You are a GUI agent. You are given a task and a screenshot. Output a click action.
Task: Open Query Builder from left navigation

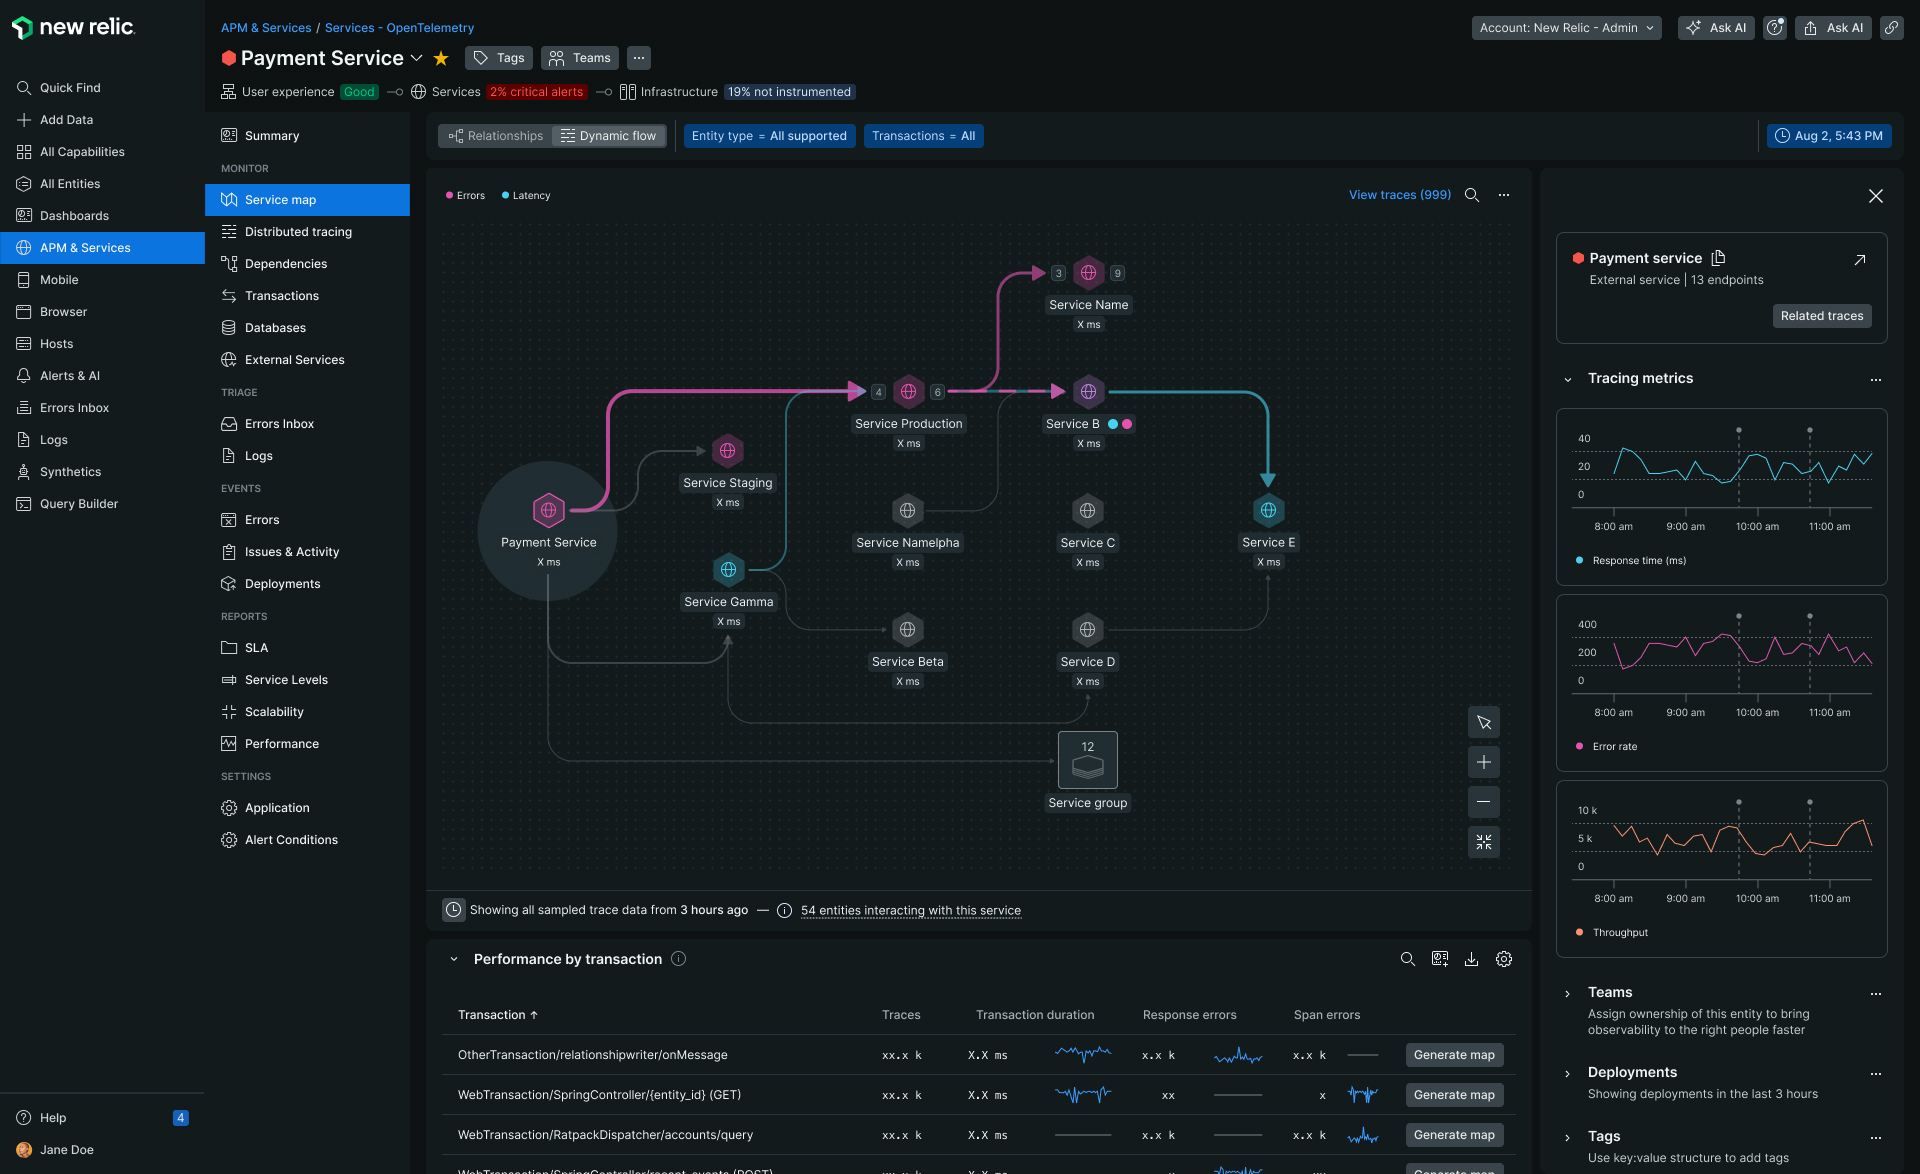pyautogui.click(x=102, y=504)
